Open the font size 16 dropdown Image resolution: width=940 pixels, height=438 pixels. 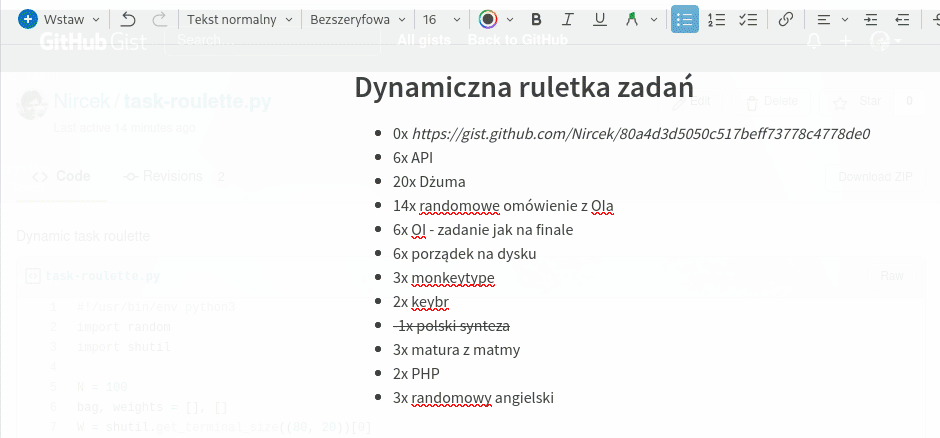click(x=441, y=19)
